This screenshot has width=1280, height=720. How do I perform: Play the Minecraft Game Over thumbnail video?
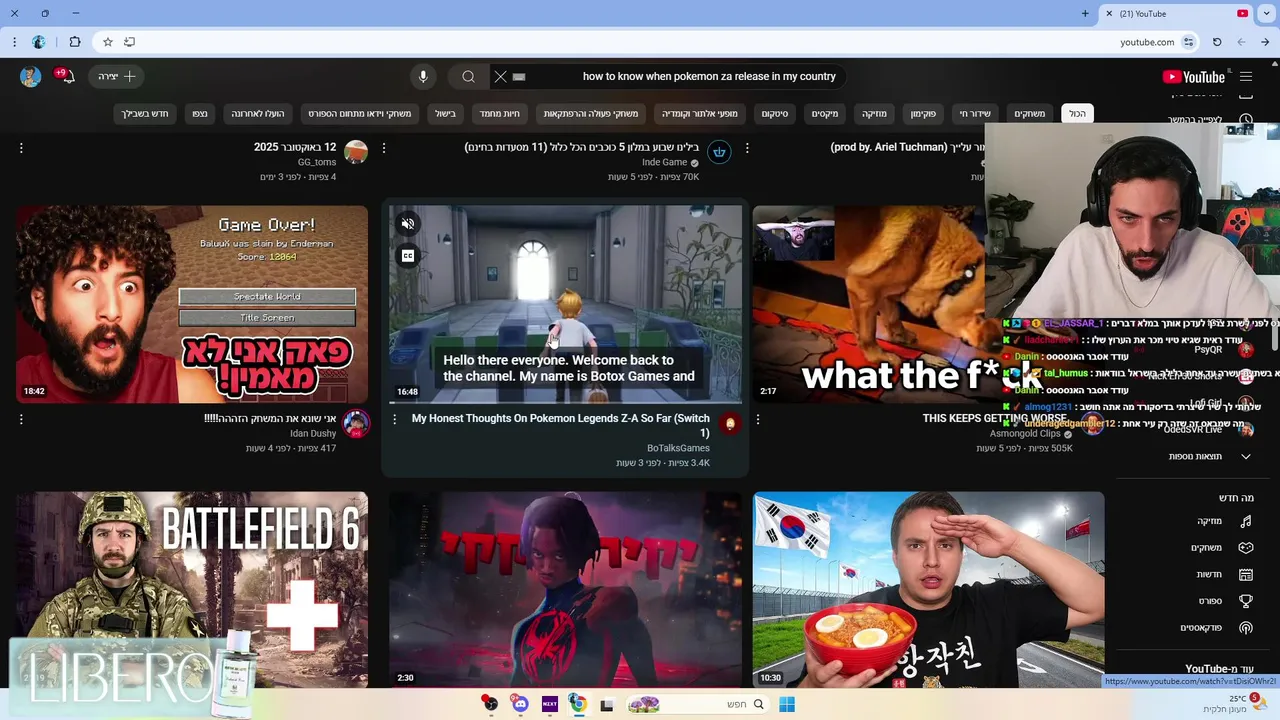192,304
